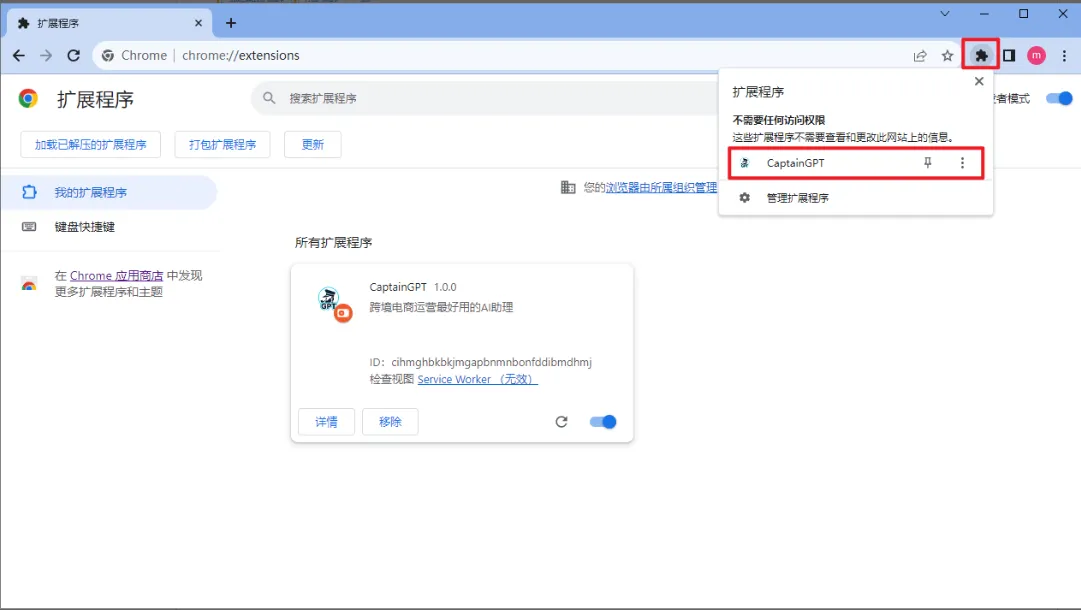This screenshot has height=610, width=1081.
Task: Click the 更新 button
Action: pos(312,145)
